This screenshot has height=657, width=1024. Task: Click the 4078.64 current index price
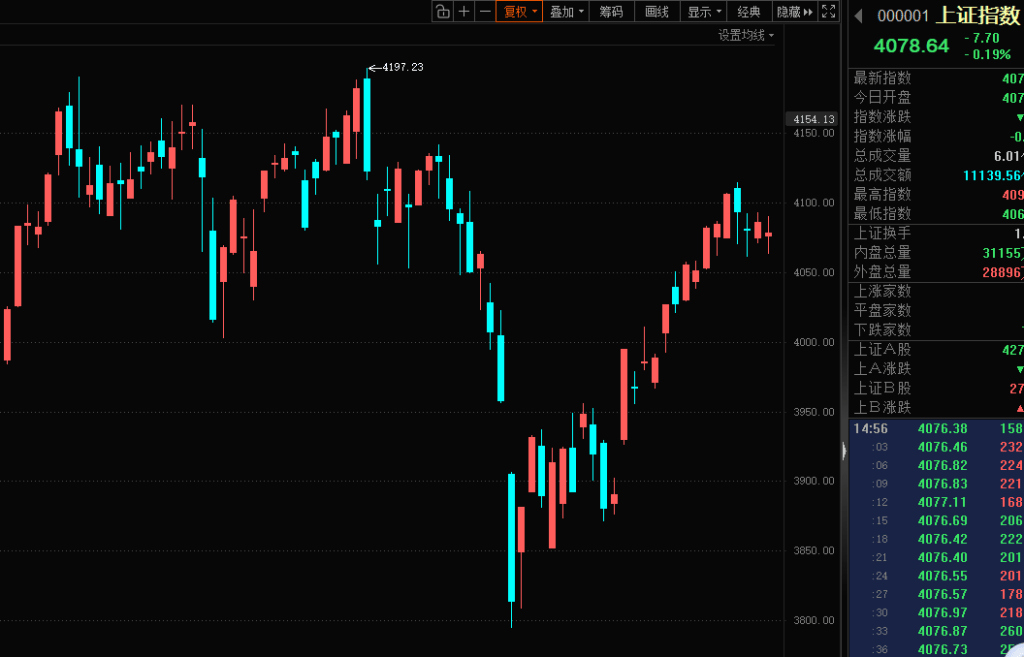tap(911, 46)
